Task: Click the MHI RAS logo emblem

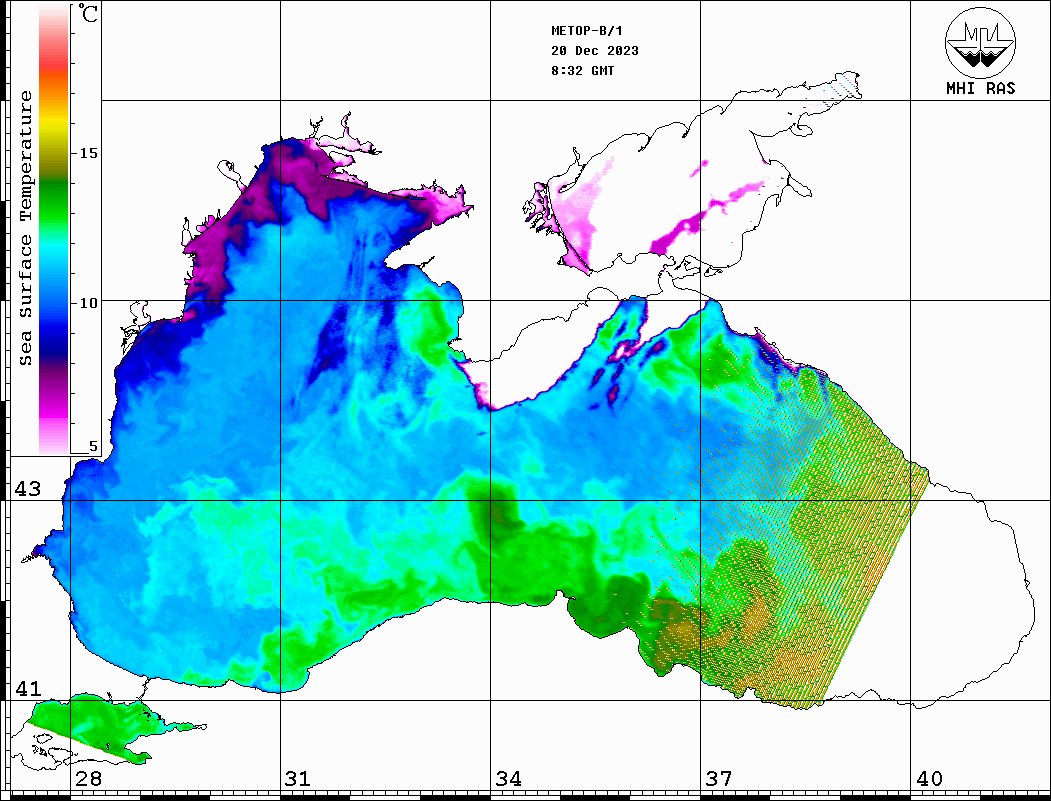Action: [980, 42]
